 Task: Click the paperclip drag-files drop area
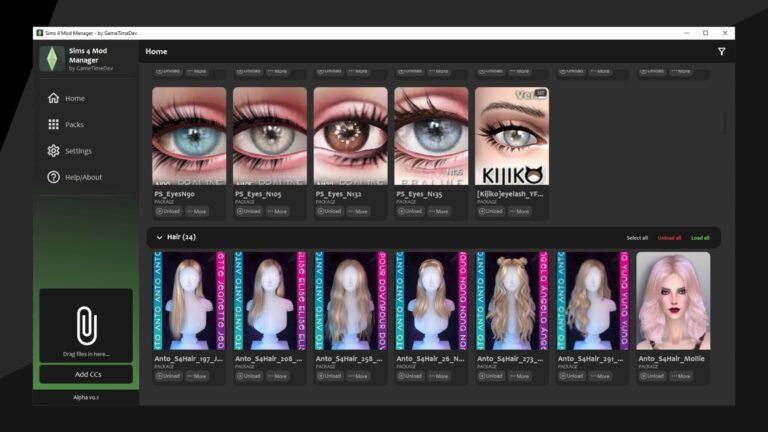point(86,326)
